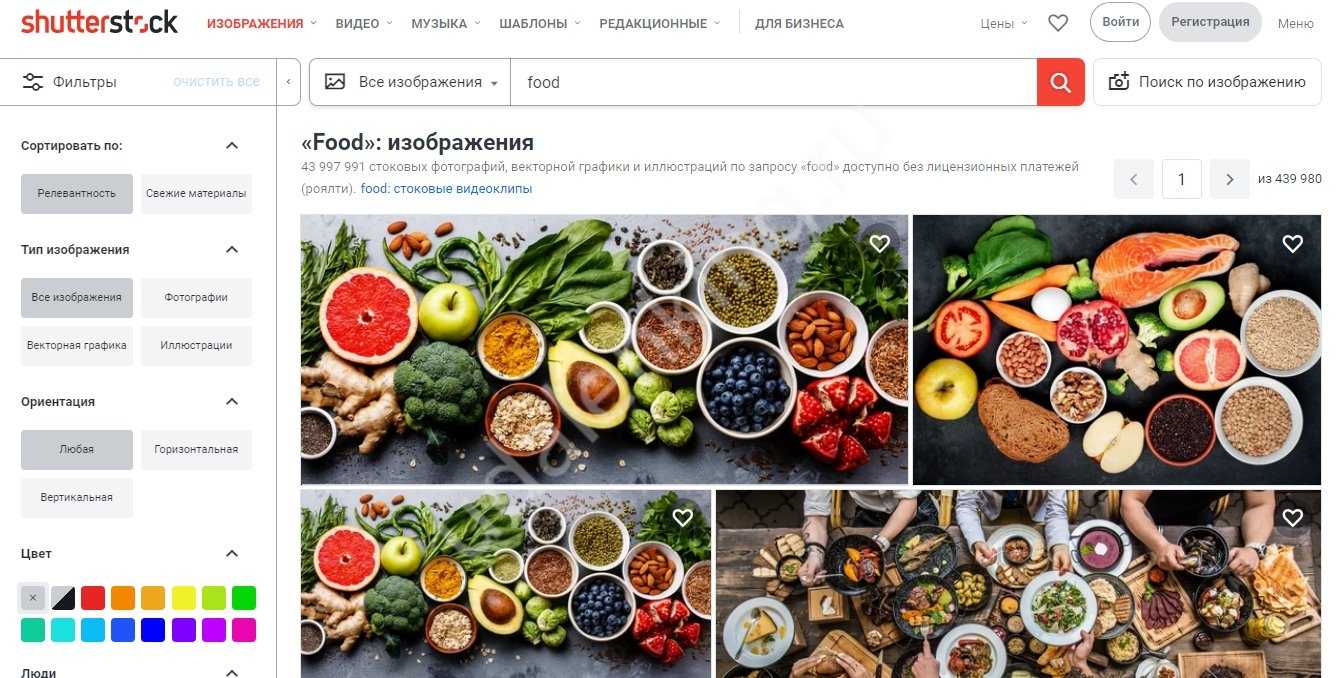Collapse the filters panel arrow

288,82
